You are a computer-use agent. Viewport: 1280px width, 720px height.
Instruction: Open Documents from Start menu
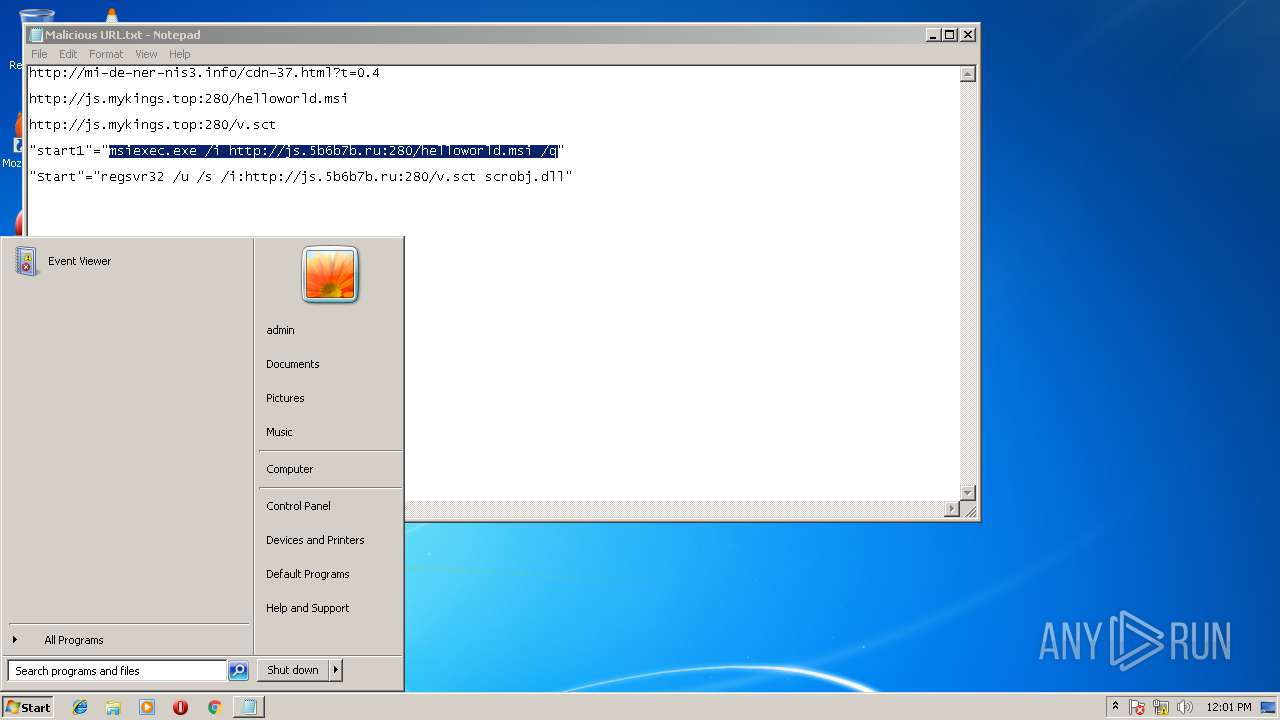point(292,364)
